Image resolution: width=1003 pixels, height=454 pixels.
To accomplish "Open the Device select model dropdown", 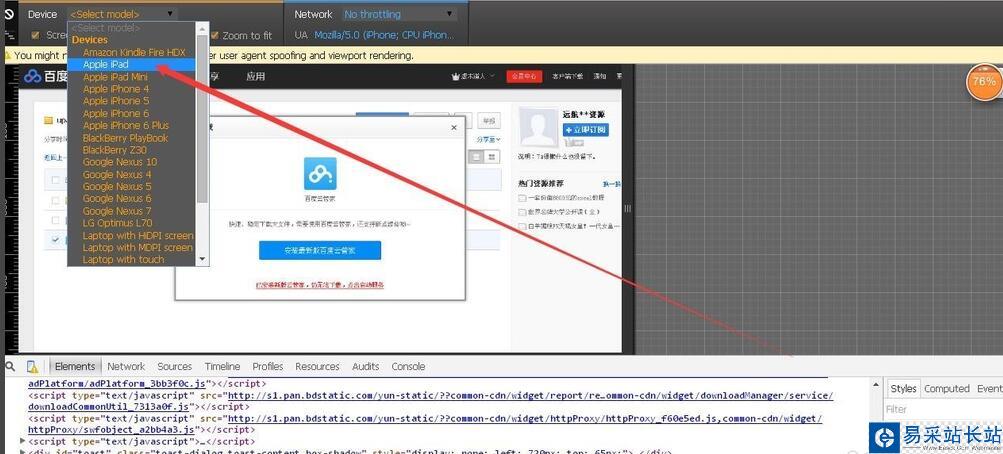I will 122,13.
